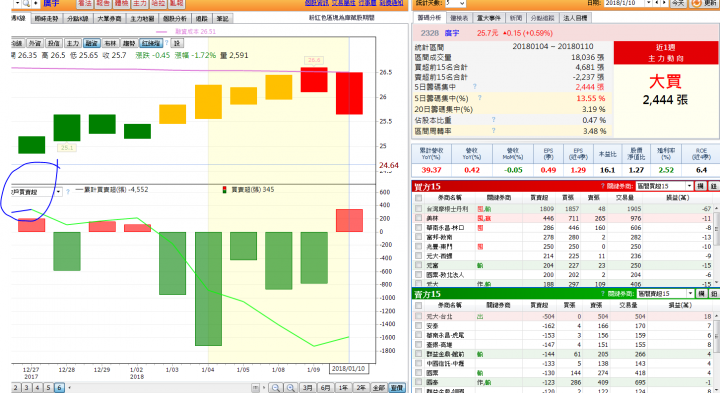Screen dimensions: 720x393
Task: Open the 新聞 tab
Action: [x=516, y=18]
